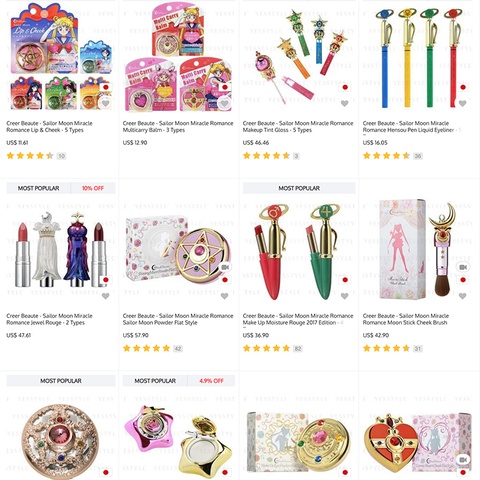Open the Jewel Rouge lipsticks product image

click(x=59, y=250)
